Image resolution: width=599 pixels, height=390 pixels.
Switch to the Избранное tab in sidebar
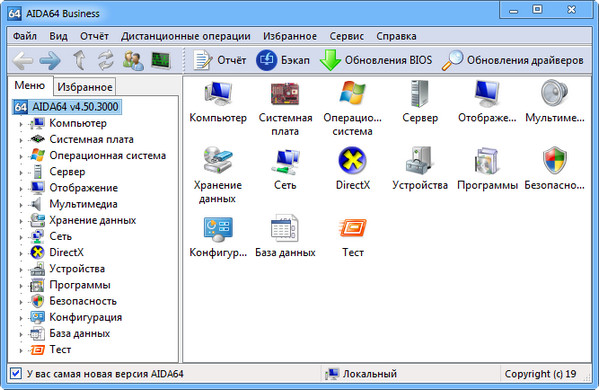point(84,87)
